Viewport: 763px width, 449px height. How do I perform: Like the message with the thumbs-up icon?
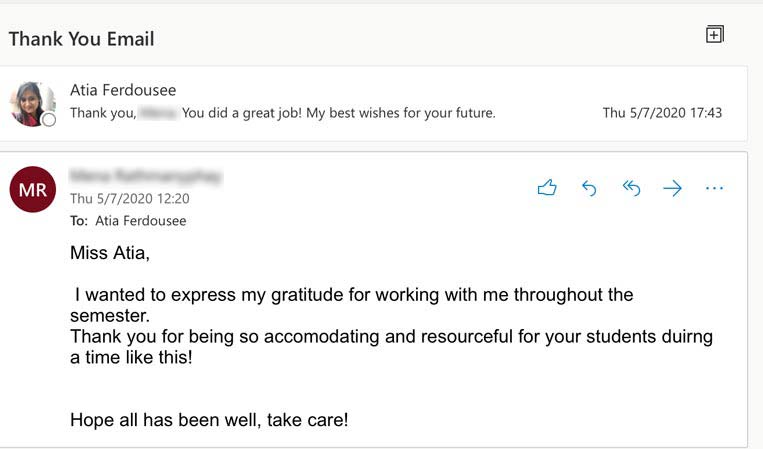[x=546, y=188]
